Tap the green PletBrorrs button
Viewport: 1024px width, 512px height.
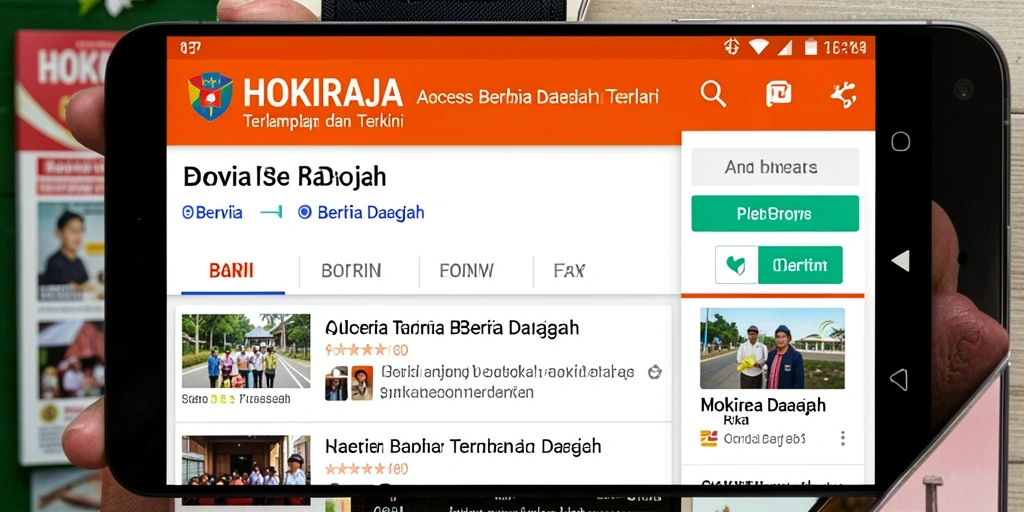click(775, 214)
